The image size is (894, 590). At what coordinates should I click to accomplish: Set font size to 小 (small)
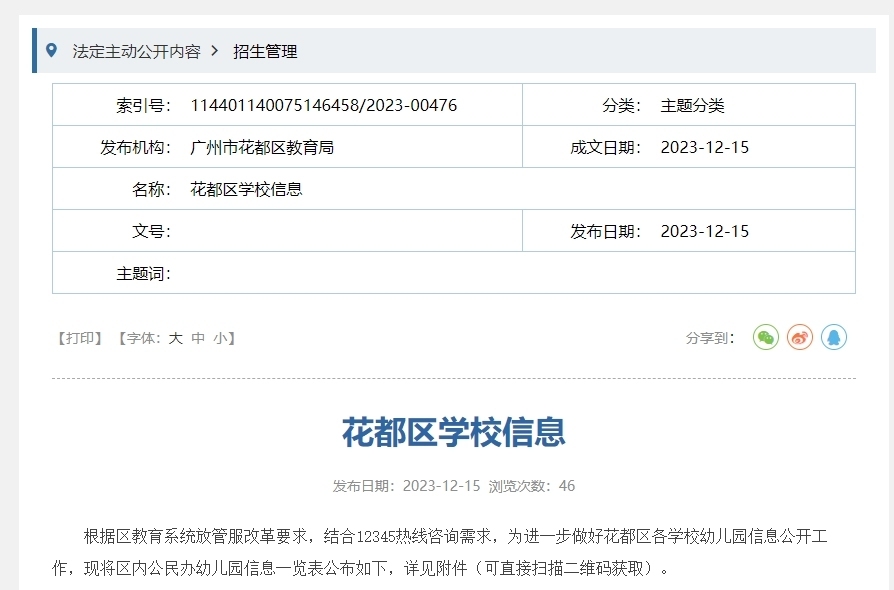point(220,338)
